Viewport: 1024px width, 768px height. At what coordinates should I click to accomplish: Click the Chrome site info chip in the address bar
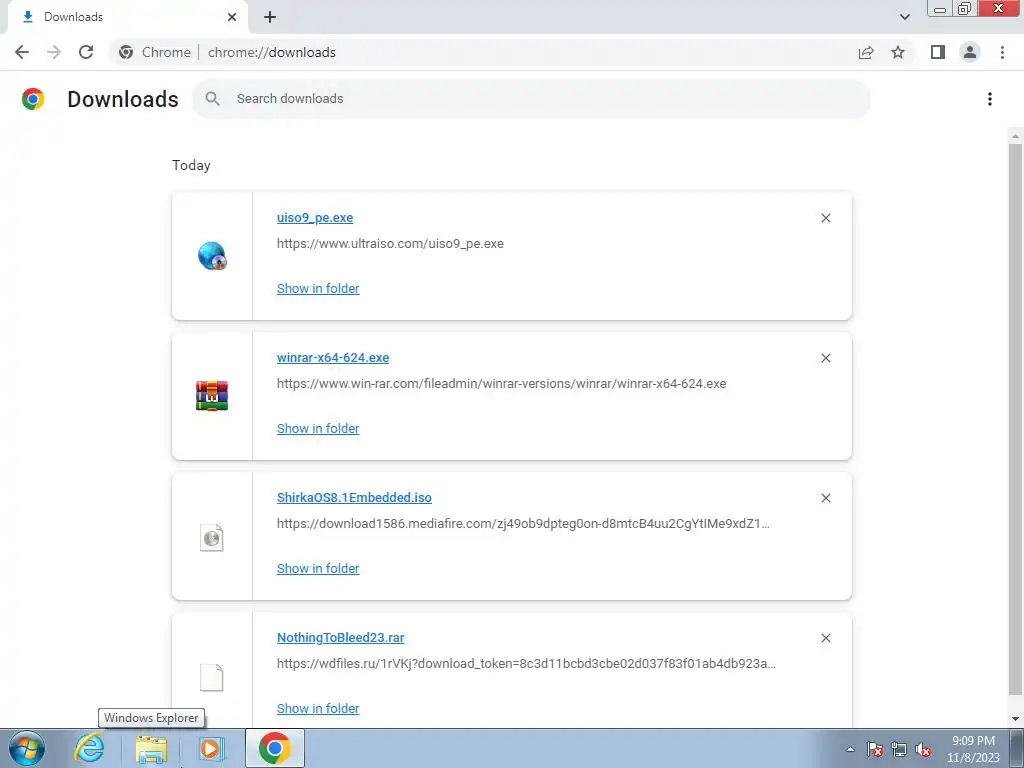(156, 52)
